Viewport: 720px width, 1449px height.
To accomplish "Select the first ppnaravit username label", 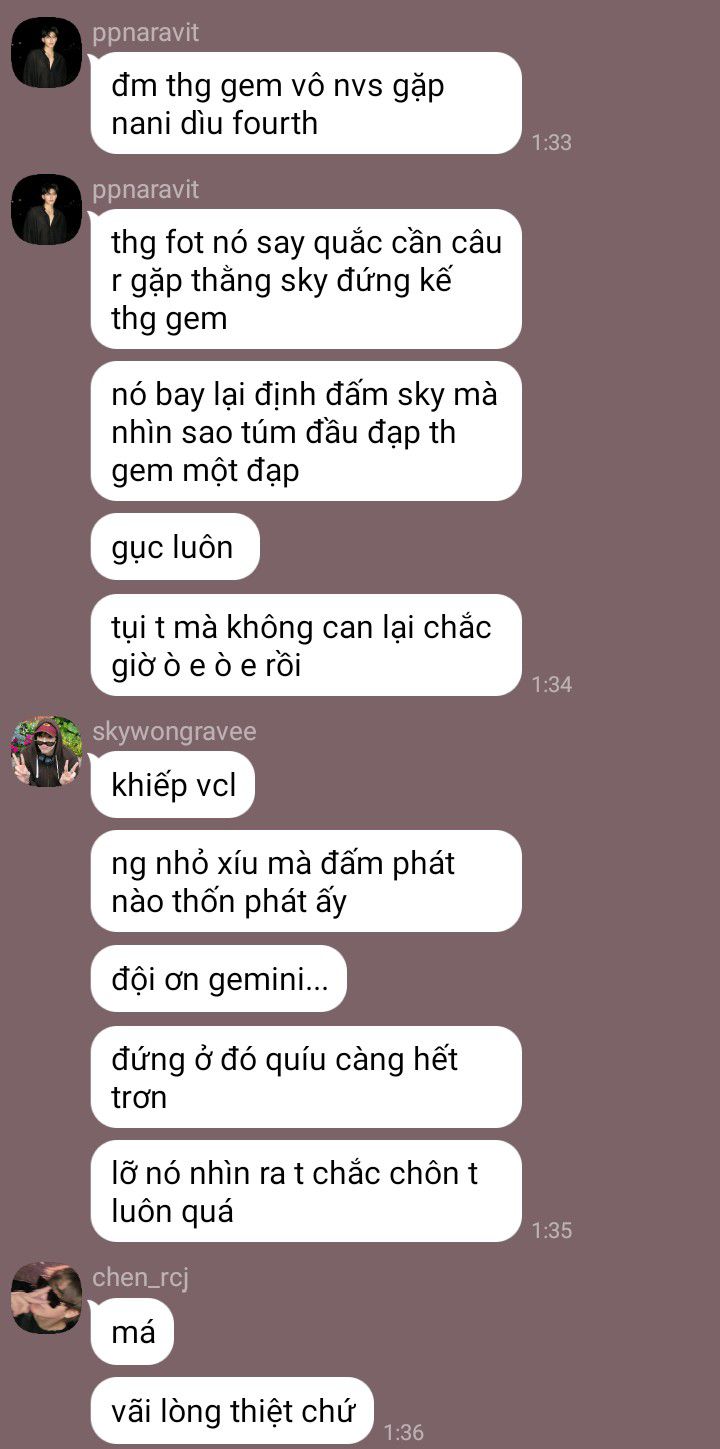I will 145,33.
